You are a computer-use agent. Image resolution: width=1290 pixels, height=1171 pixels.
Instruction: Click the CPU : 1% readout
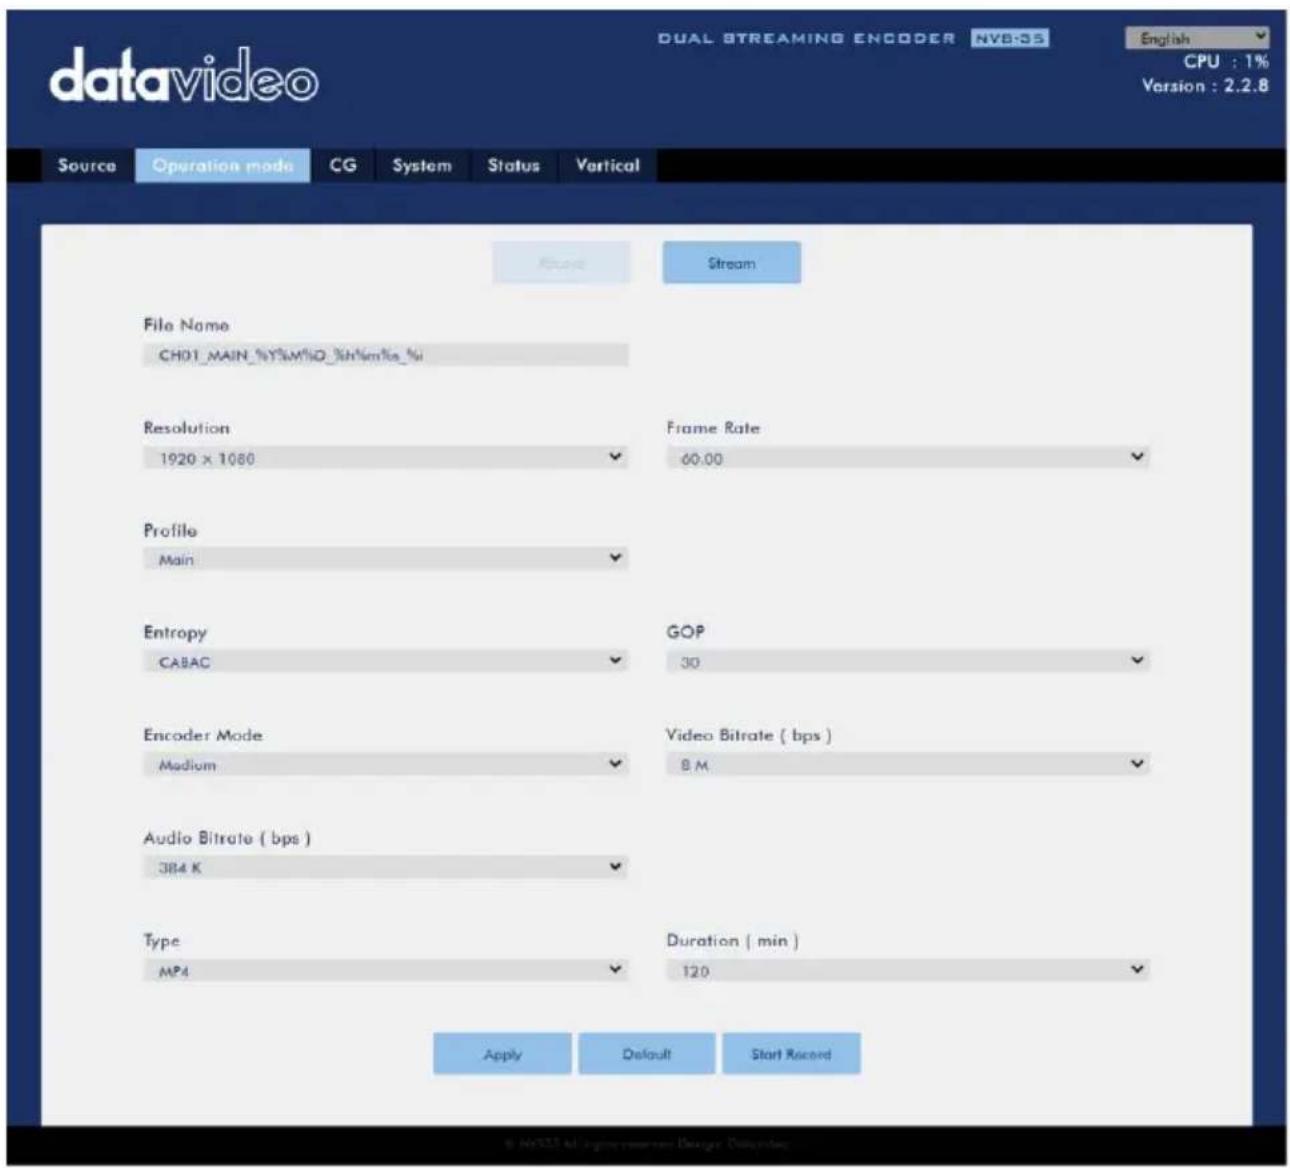pyautogui.click(x=1226, y=62)
